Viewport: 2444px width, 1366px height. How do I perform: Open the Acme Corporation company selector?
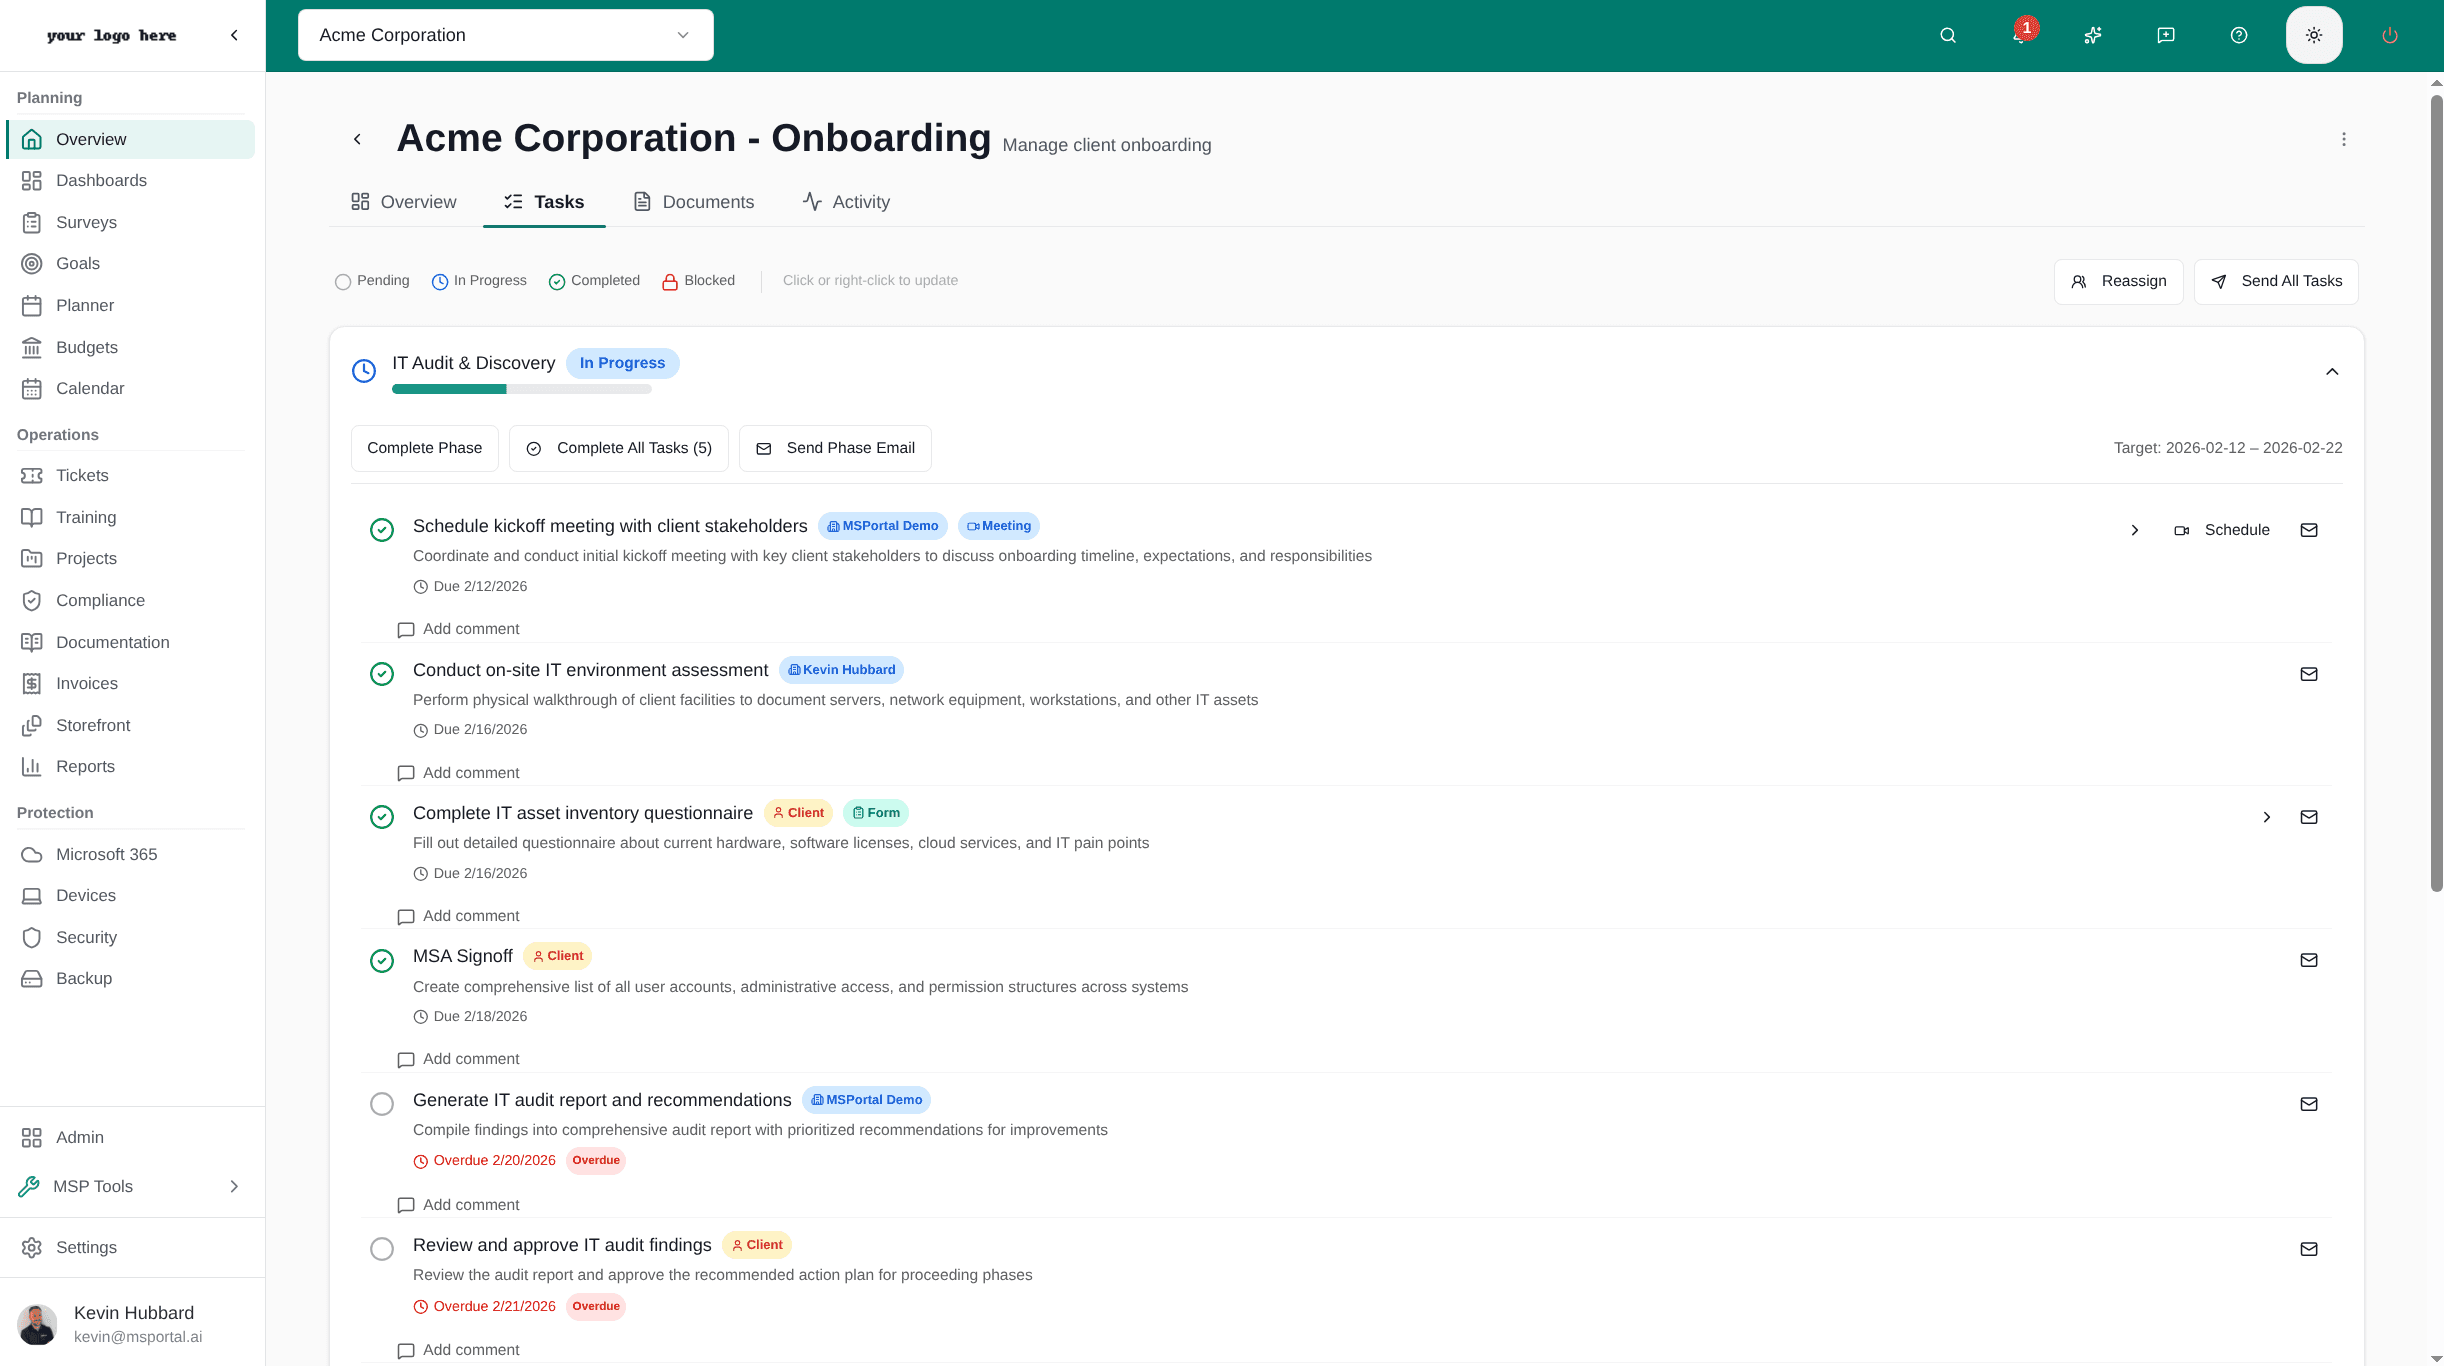click(505, 34)
